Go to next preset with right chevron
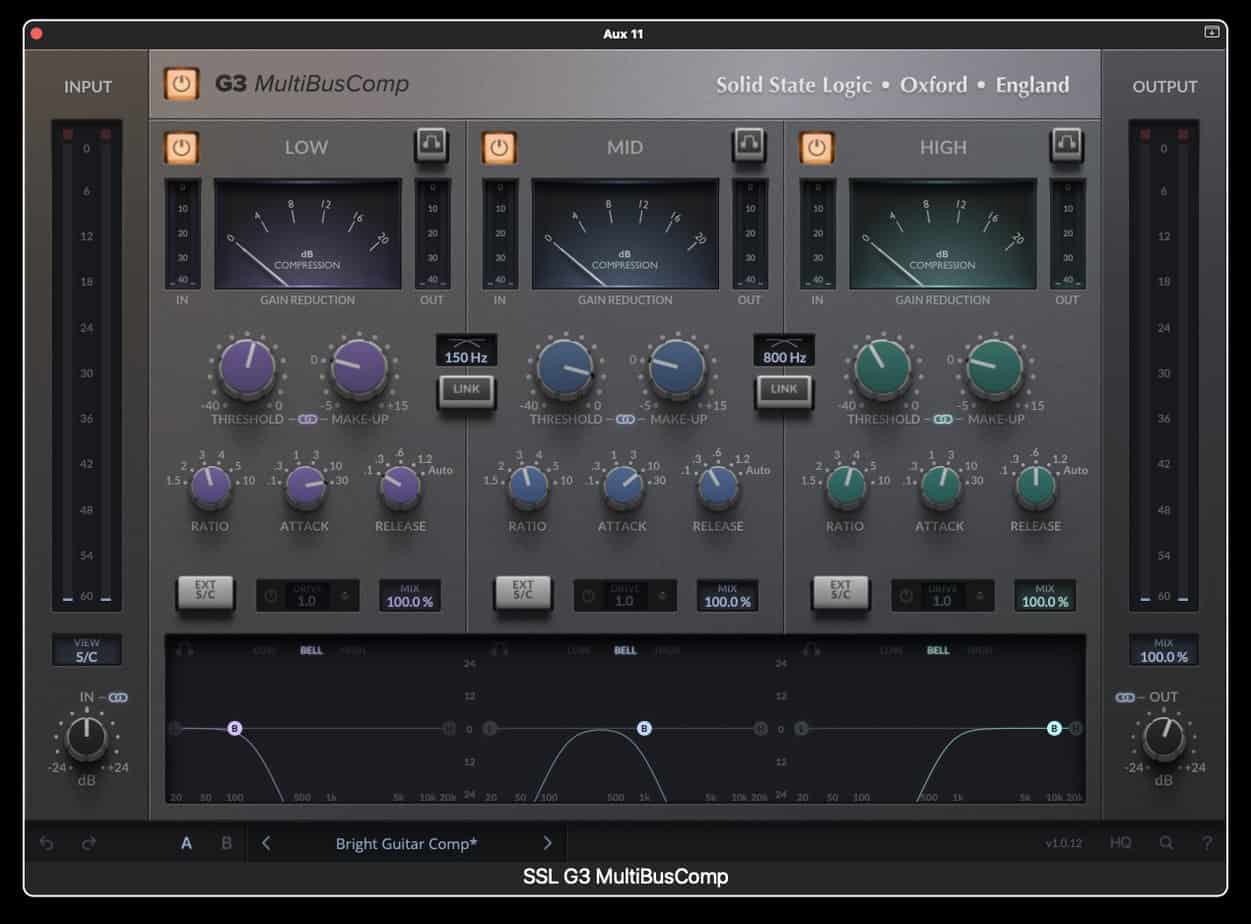Image resolution: width=1251 pixels, height=924 pixels. point(547,843)
